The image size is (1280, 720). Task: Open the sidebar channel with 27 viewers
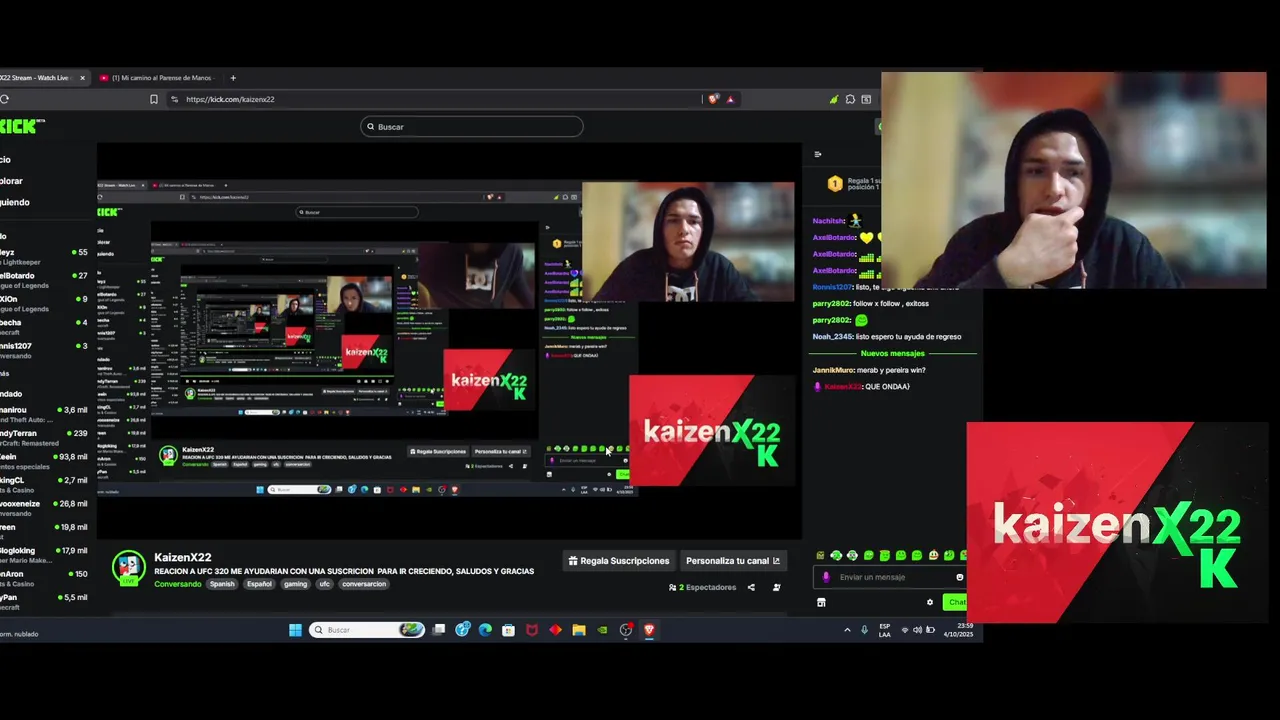[x=44, y=280]
